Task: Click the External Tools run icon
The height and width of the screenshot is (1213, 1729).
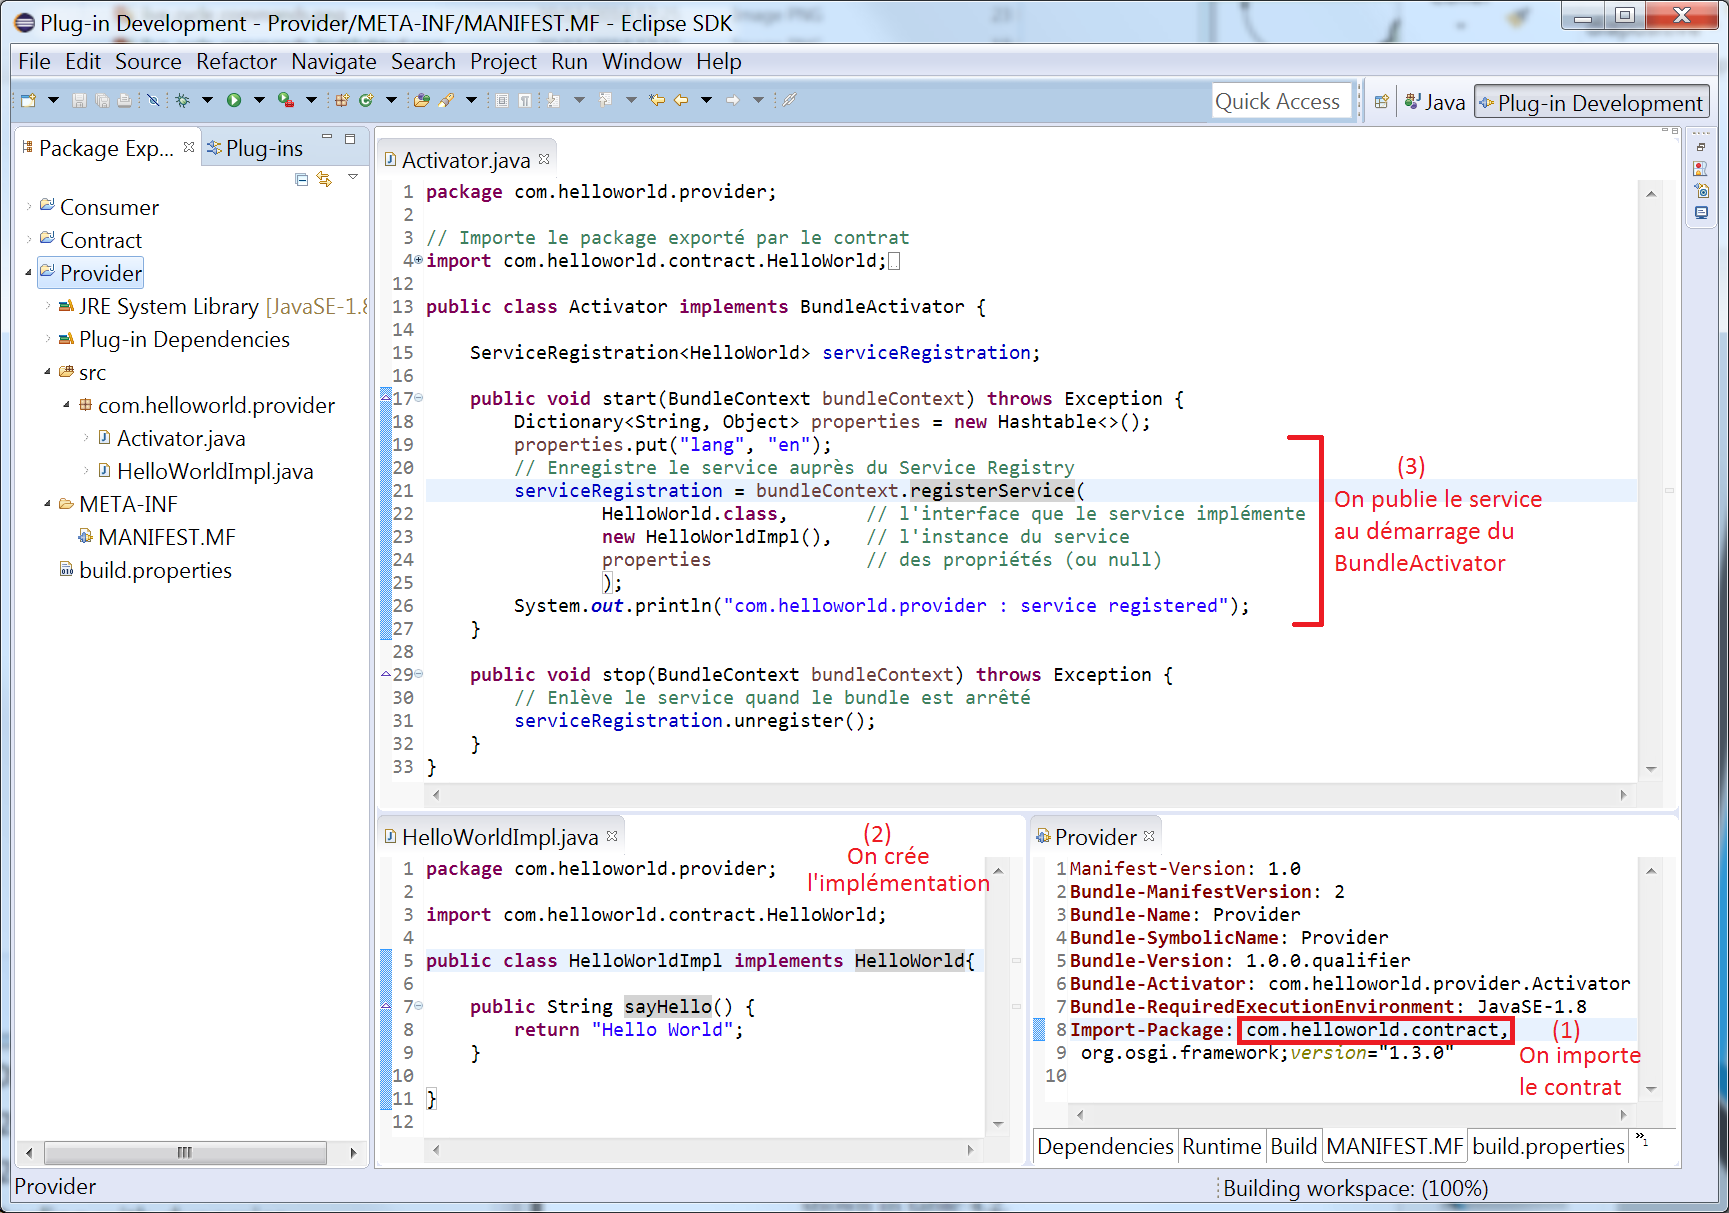Action: 286,100
